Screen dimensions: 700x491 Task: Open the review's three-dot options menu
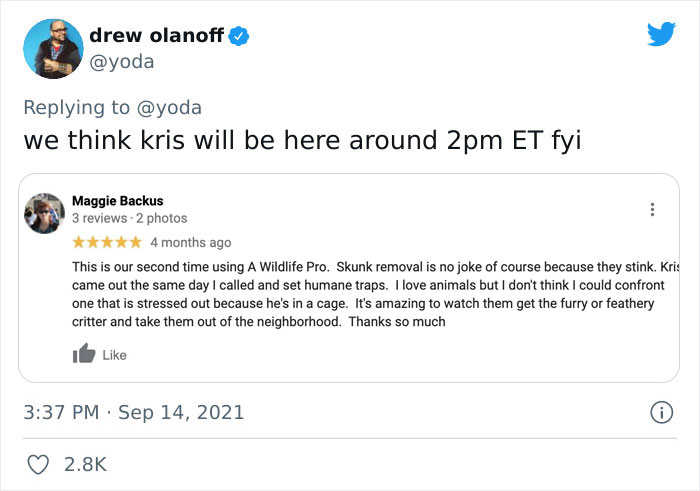[652, 210]
